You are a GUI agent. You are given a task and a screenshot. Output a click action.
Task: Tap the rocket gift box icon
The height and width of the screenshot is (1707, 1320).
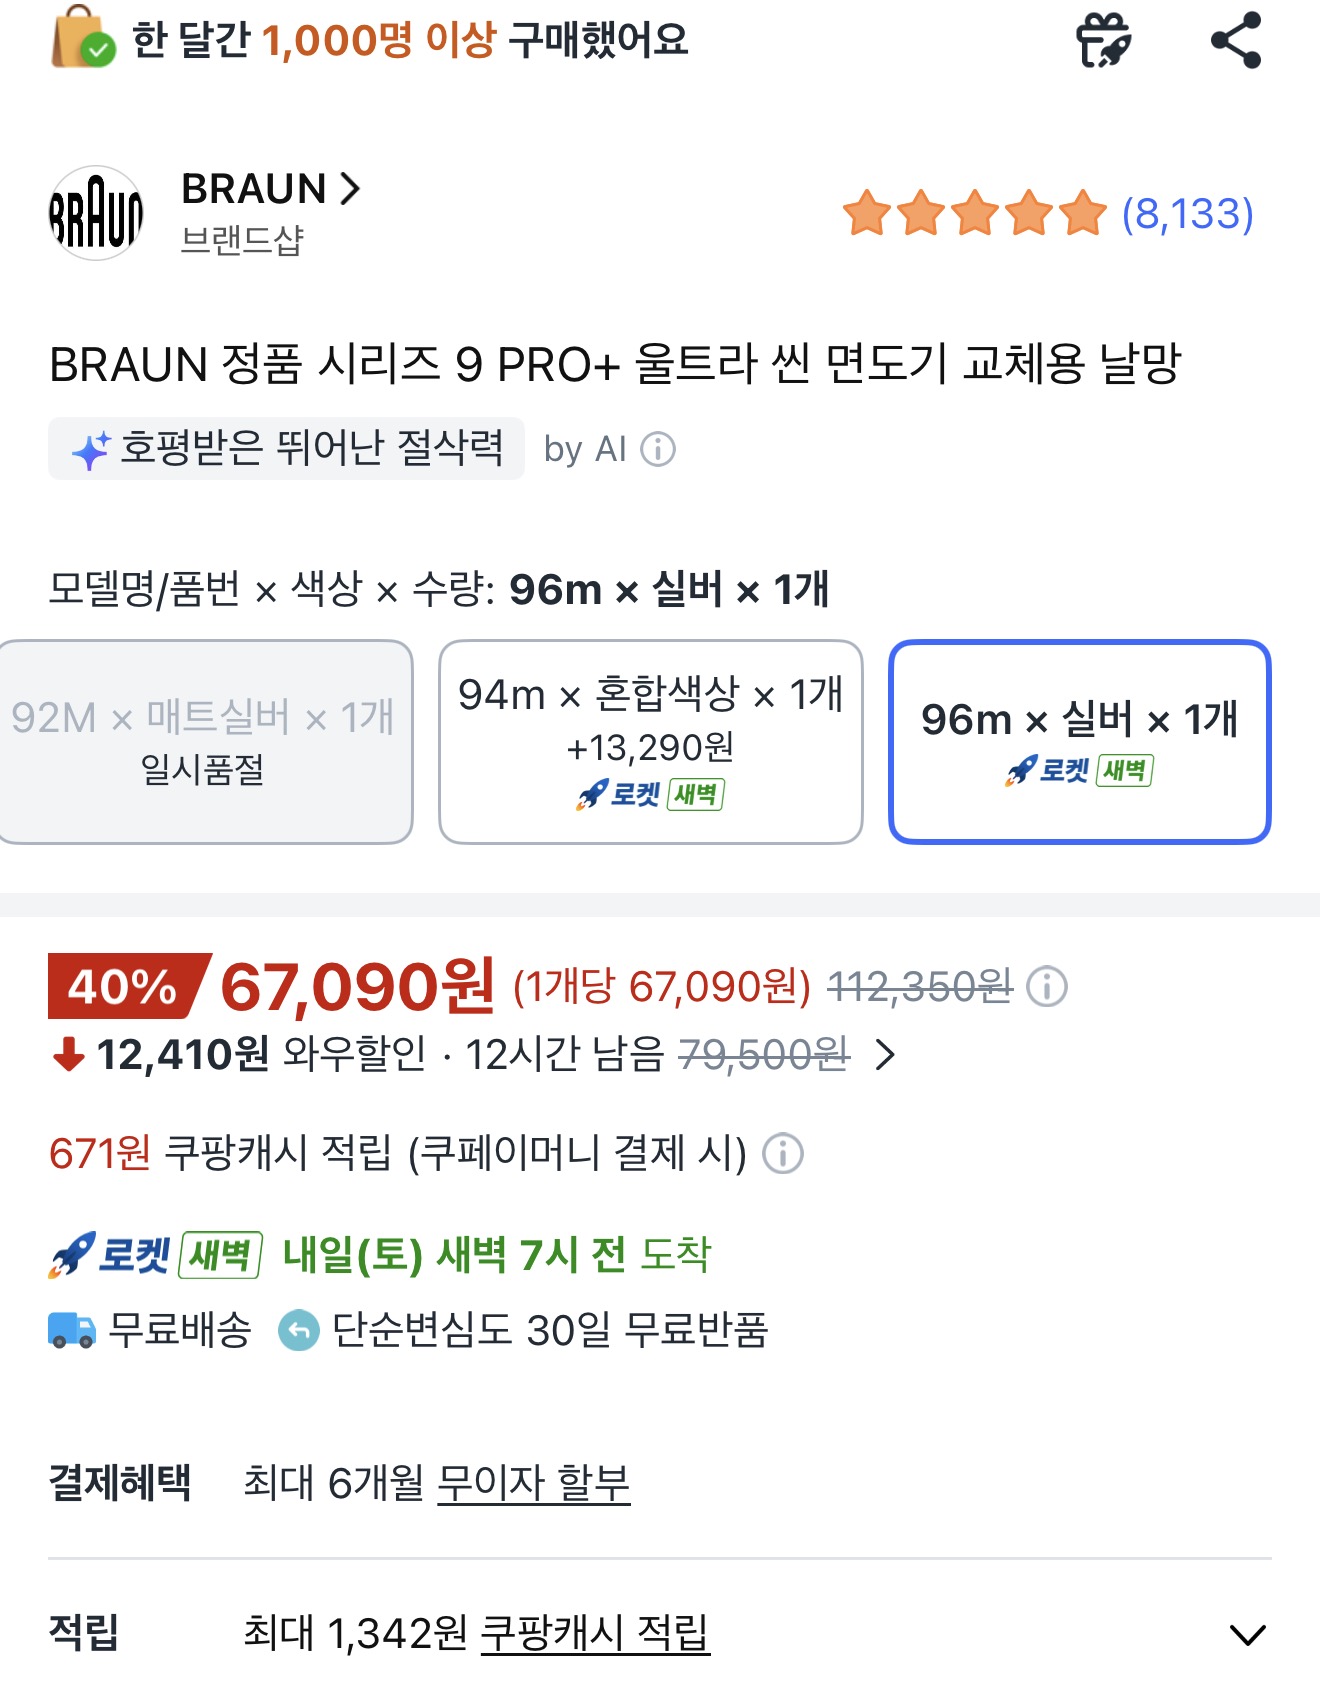click(1103, 40)
